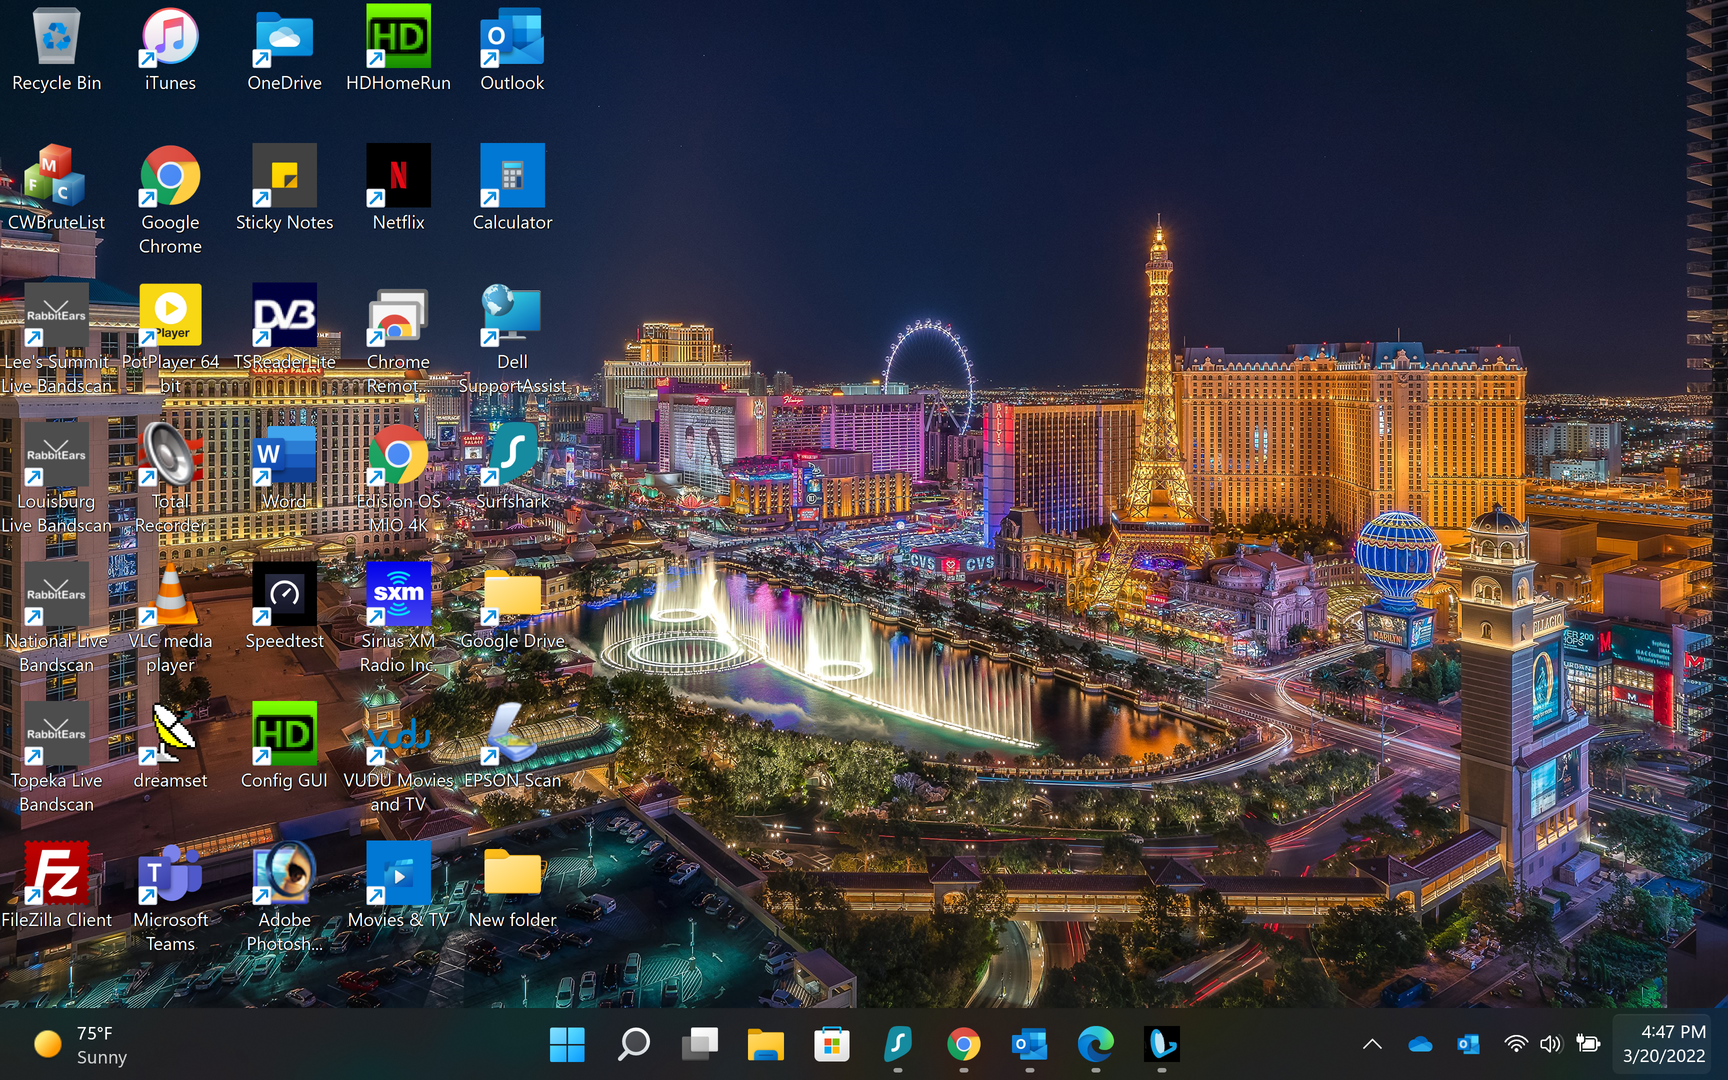Click the Microsoft Teams shortcut

tap(170, 898)
